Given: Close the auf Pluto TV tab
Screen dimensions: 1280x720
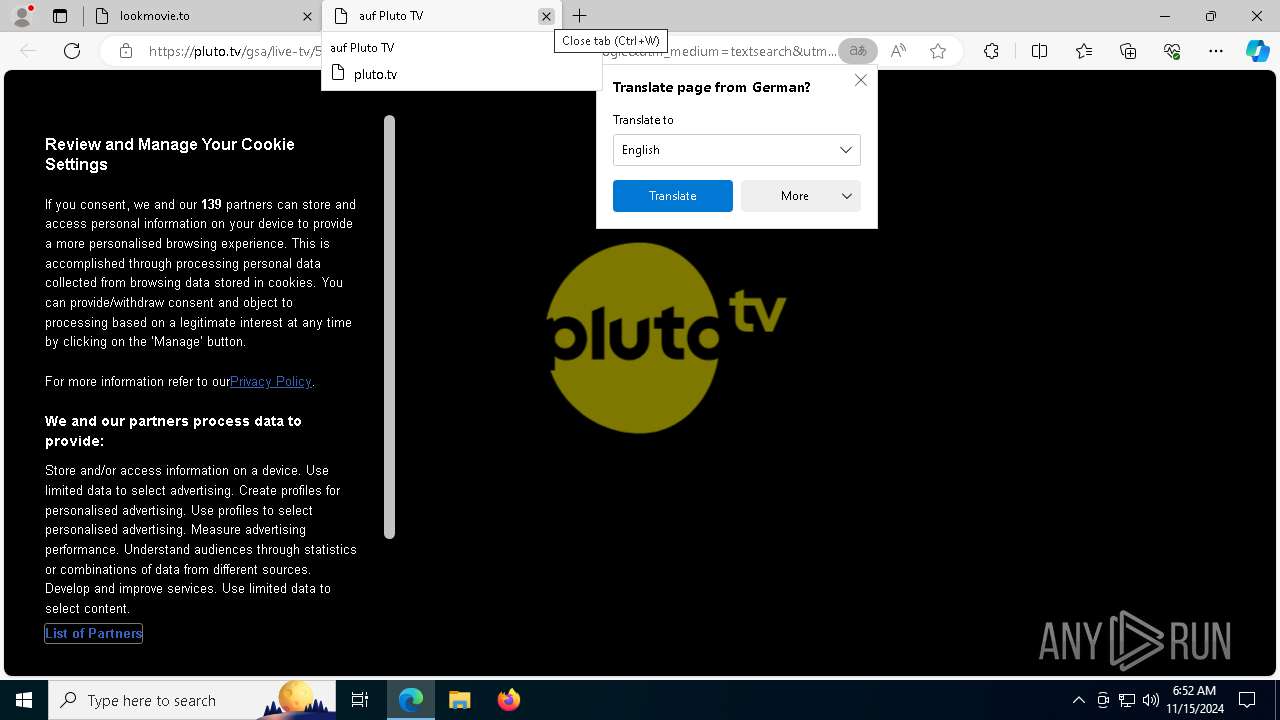Looking at the screenshot, I should pyautogui.click(x=546, y=16).
